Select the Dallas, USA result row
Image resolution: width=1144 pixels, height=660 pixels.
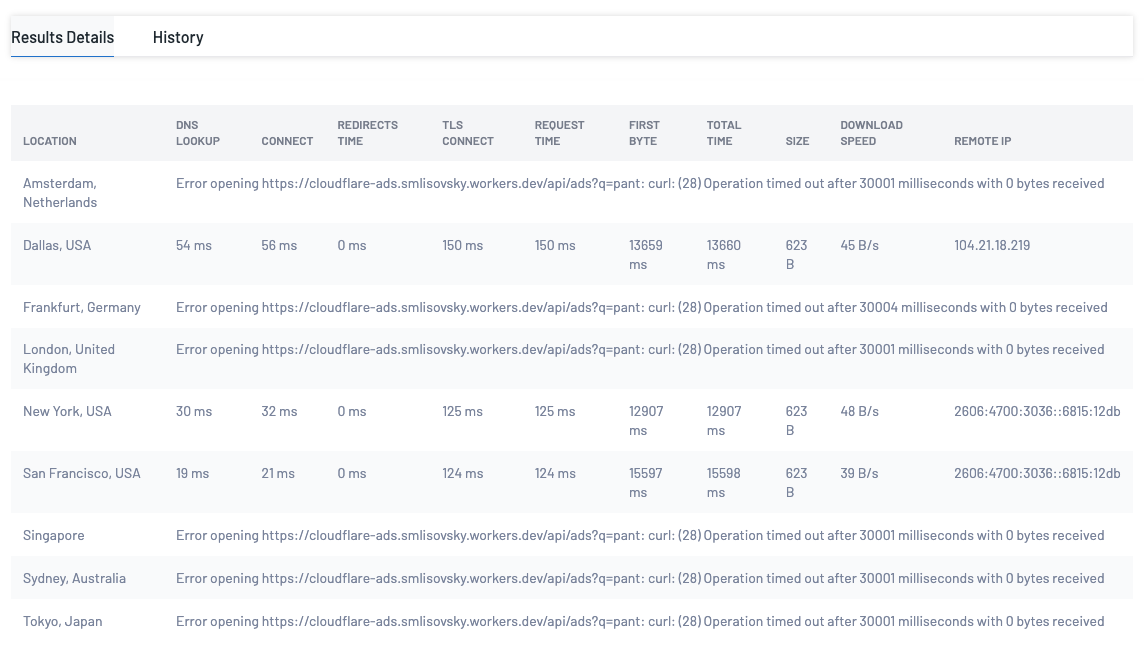(x=57, y=245)
